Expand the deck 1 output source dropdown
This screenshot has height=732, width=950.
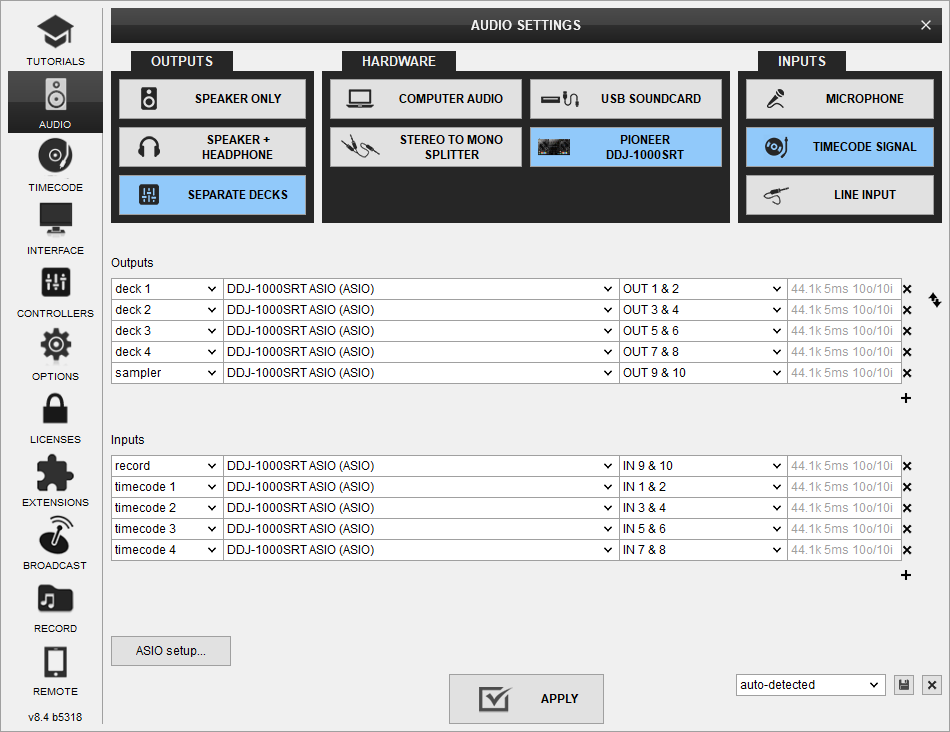pos(166,289)
